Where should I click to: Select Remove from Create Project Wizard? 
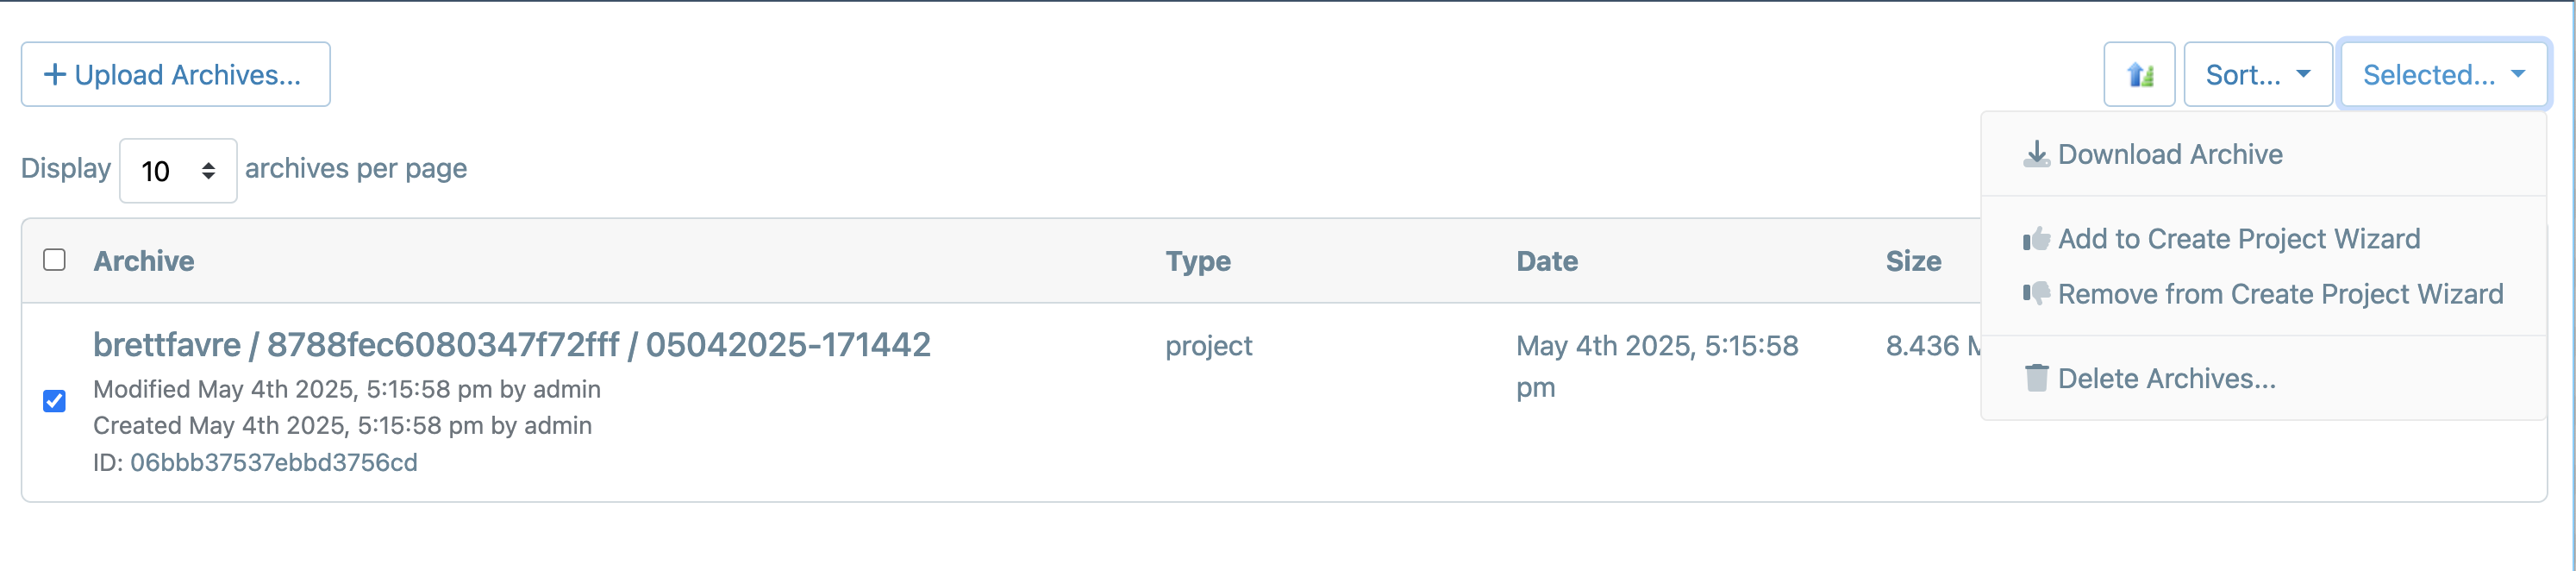coord(2263,294)
